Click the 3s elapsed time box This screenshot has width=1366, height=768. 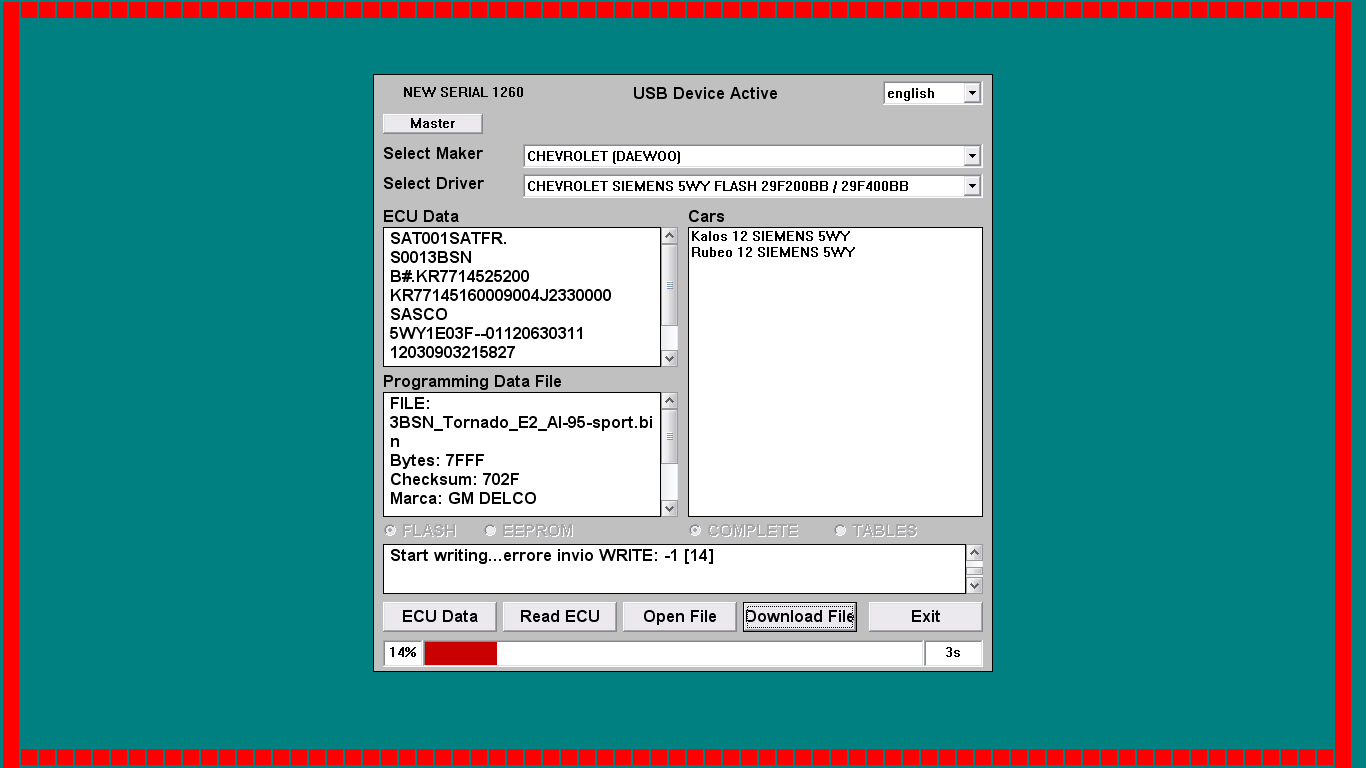[953, 653]
